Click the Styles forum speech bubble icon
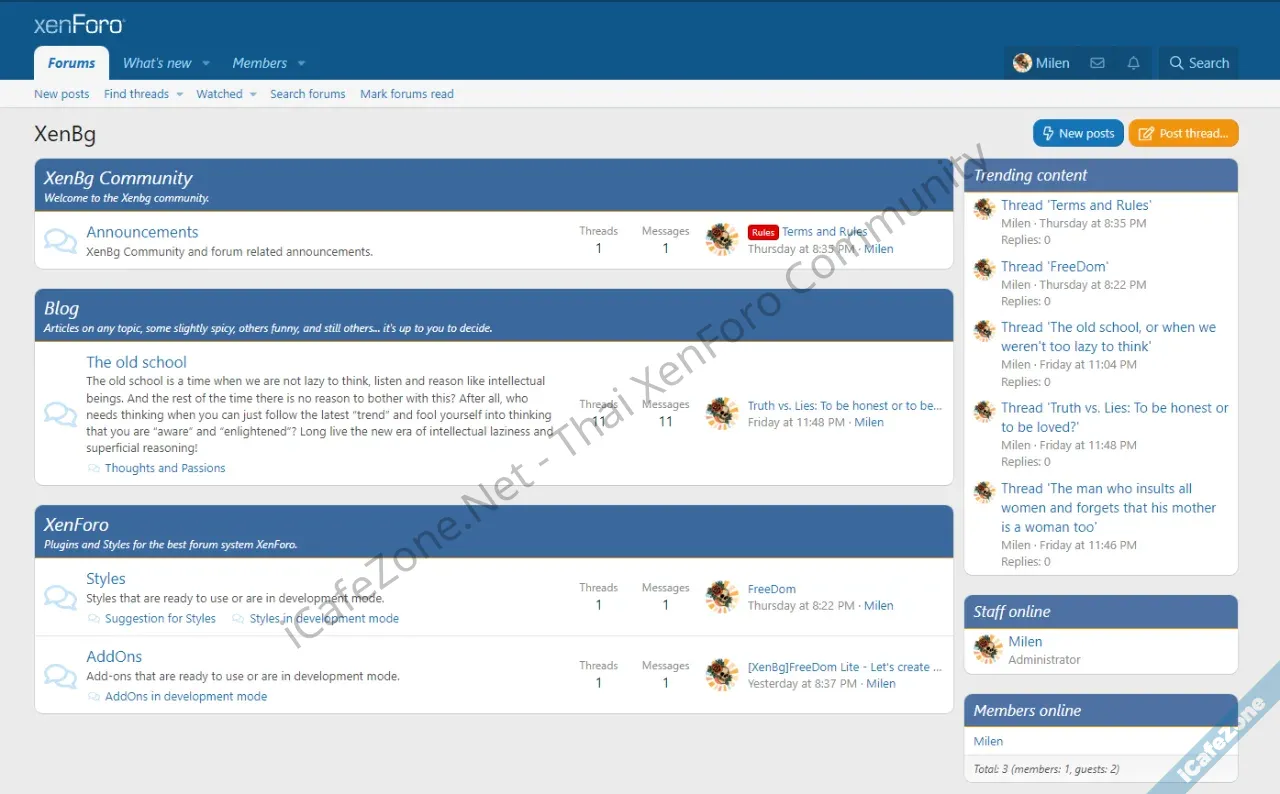Image resolution: width=1280 pixels, height=794 pixels. coord(60,597)
